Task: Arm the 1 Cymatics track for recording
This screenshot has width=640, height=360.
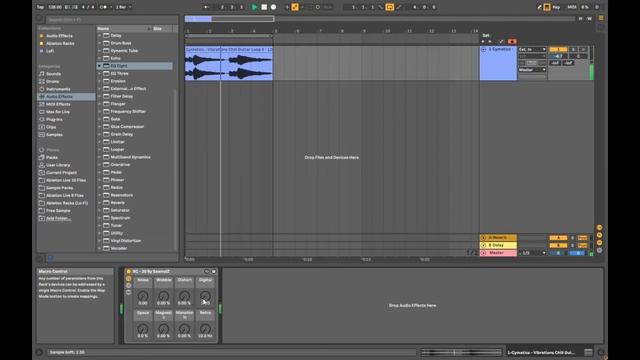Action: click(x=583, y=49)
